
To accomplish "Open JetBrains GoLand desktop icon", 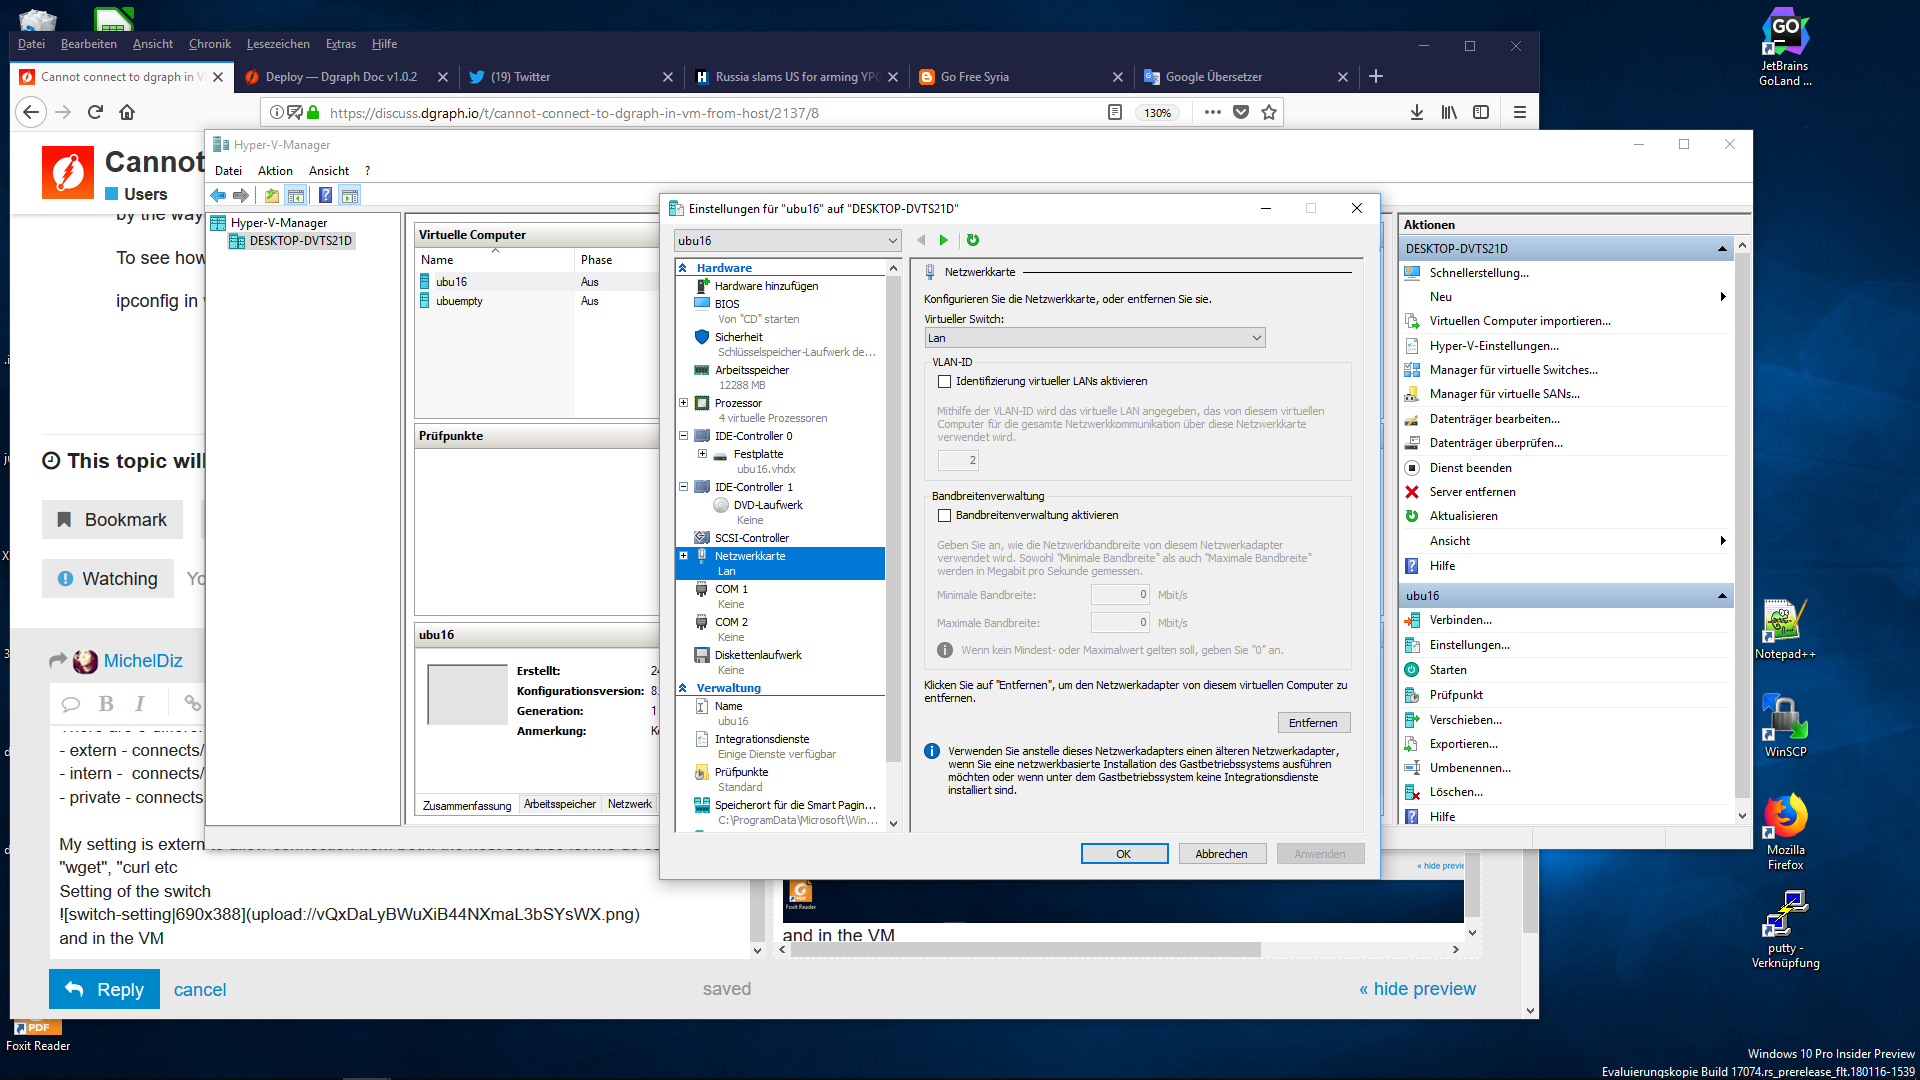I will [1785, 47].
